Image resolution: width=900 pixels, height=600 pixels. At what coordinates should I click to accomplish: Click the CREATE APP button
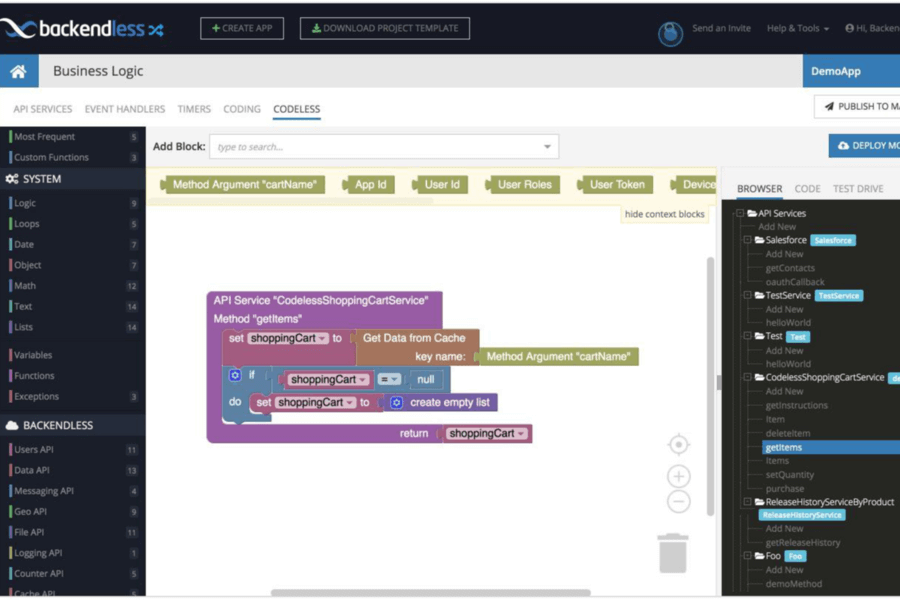242,28
